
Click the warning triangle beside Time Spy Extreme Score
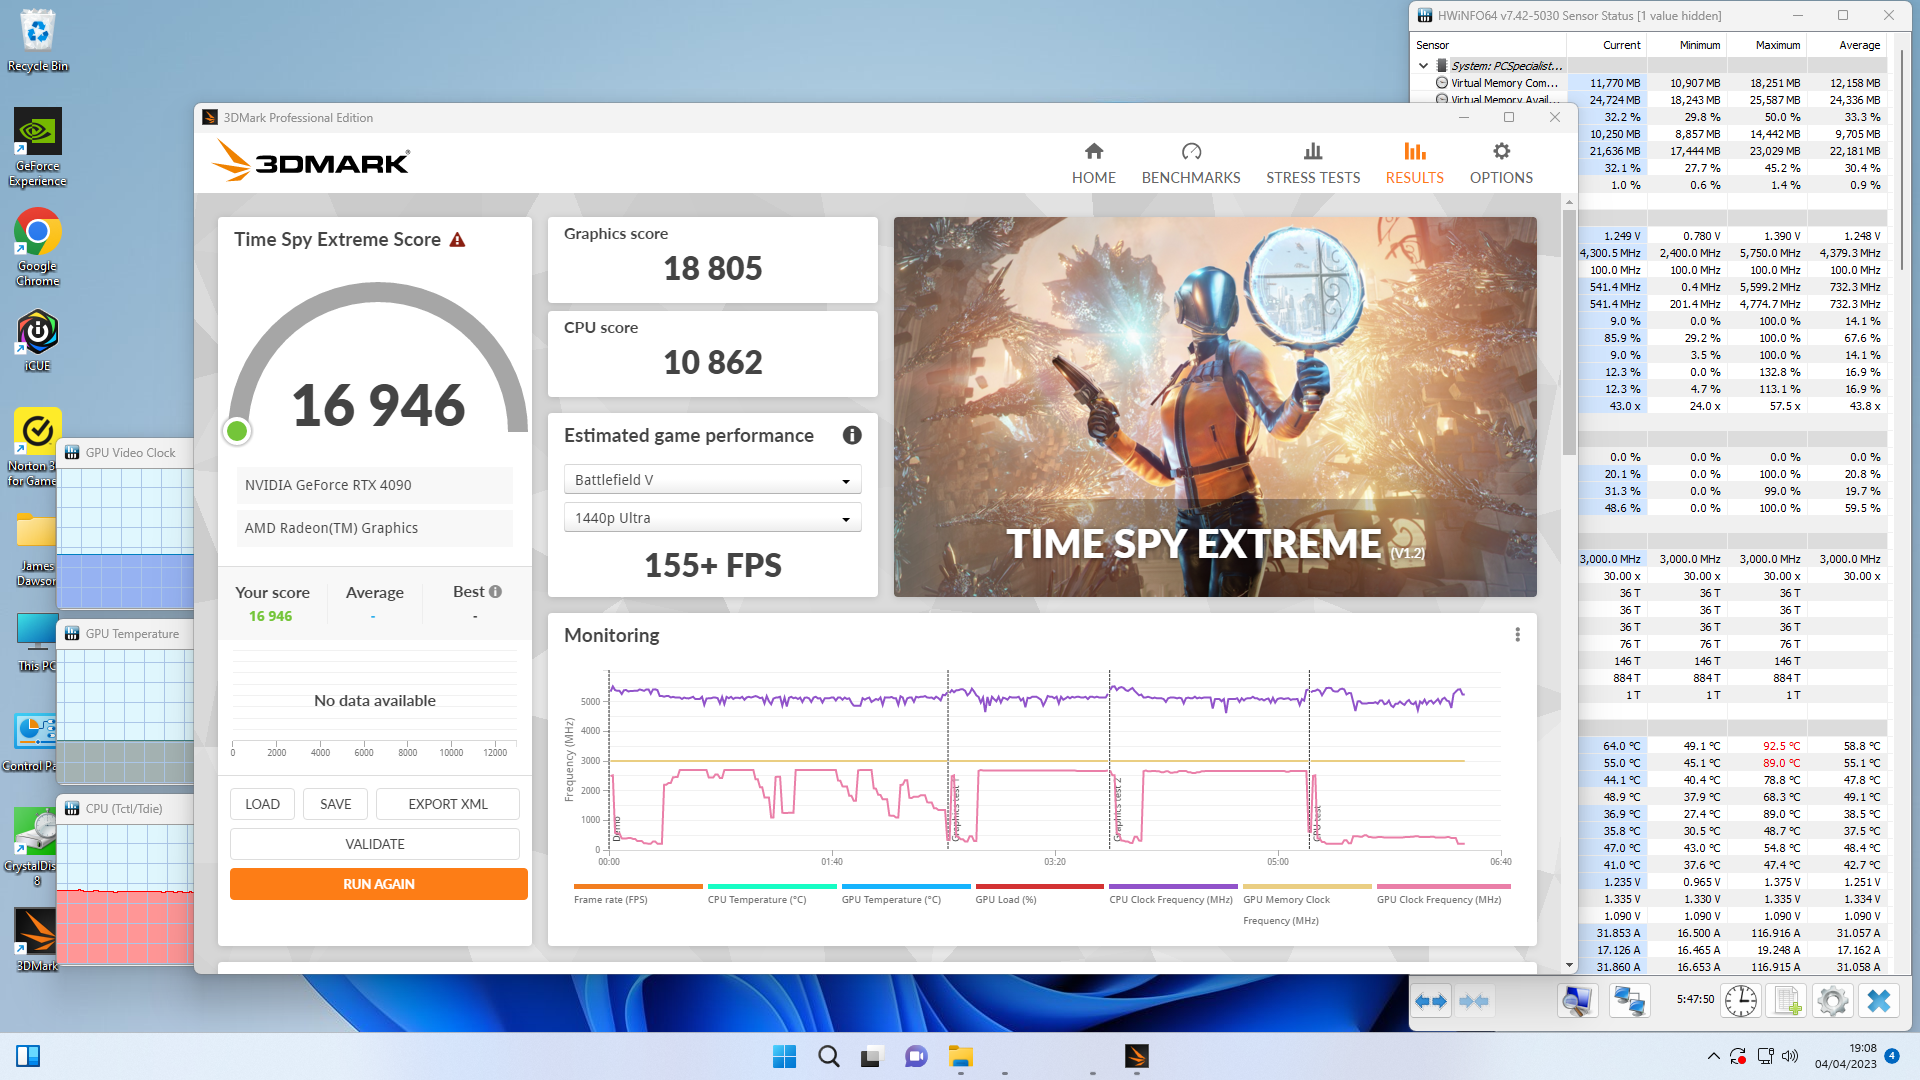click(x=457, y=240)
